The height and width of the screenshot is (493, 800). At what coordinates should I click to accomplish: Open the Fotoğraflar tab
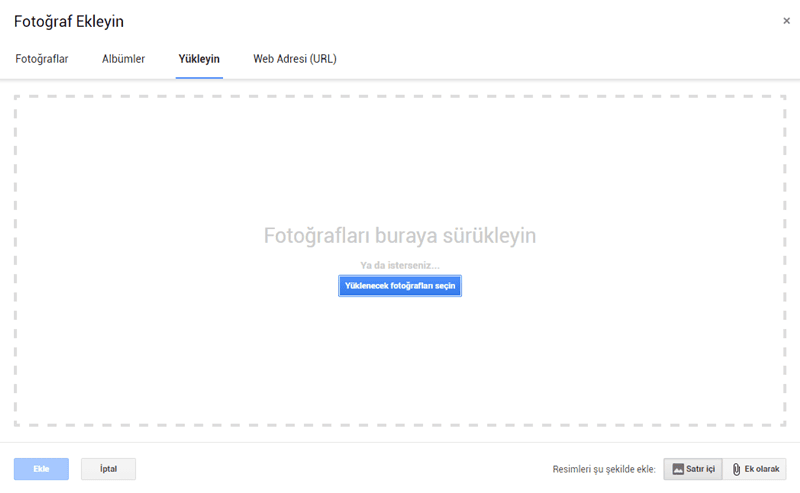point(42,59)
